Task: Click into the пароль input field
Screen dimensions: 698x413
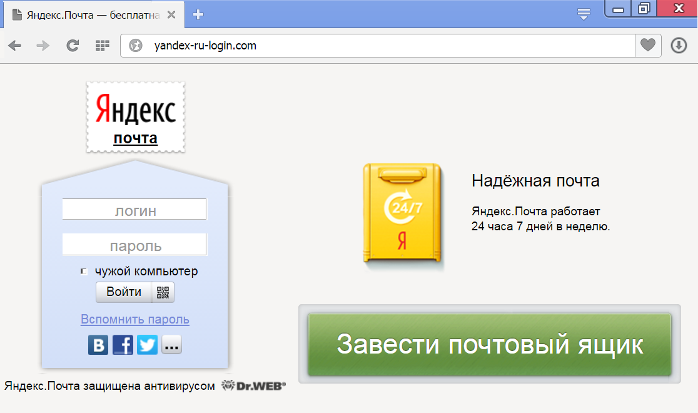Action: [134, 244]
